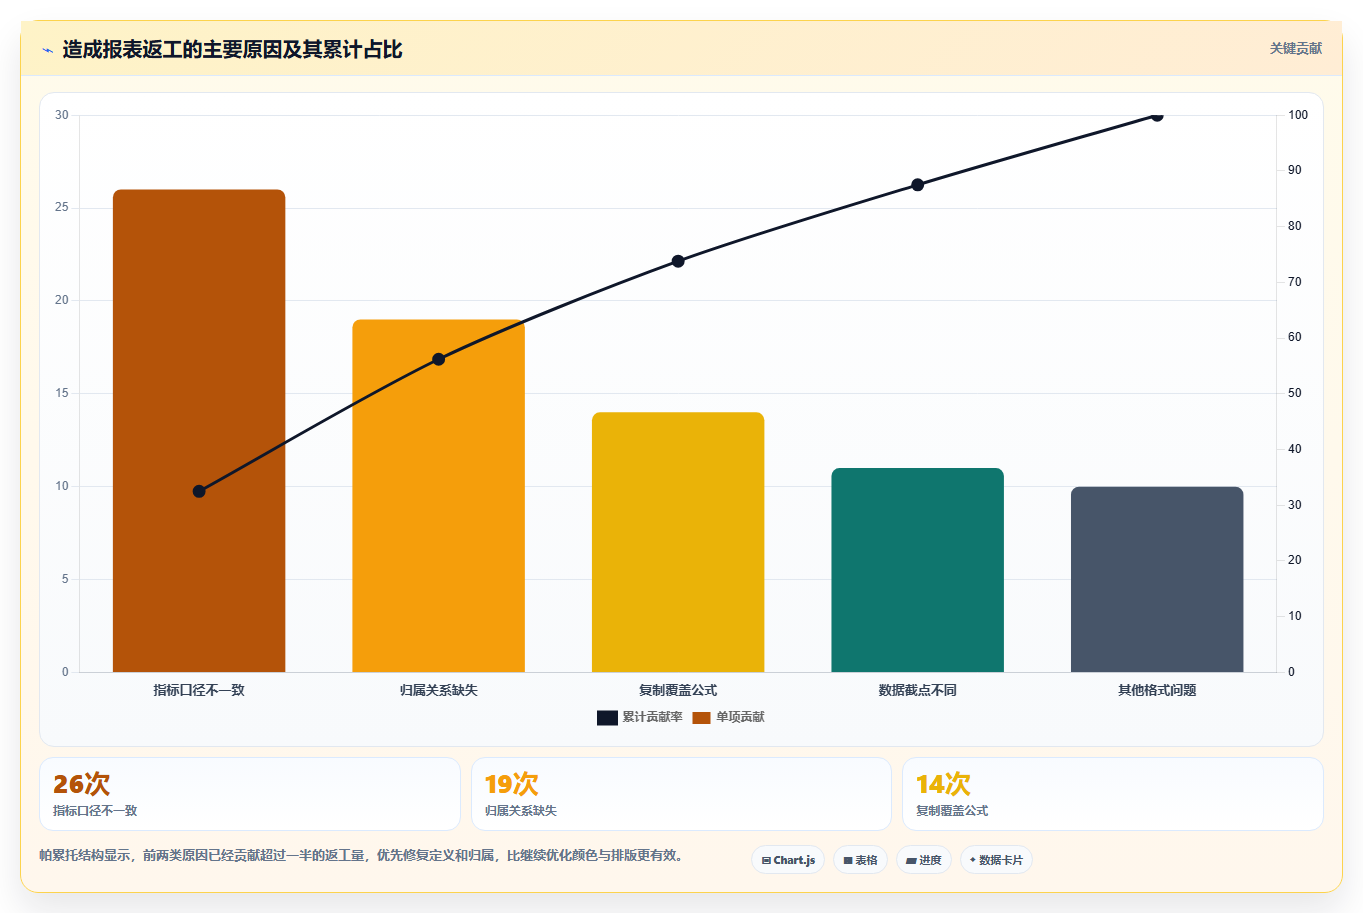The height and width of the screenshot is (913, 1363).
Task: Click the chart title 造成报表返工的主要原因及其累计占比
Action: pos(232,50)
